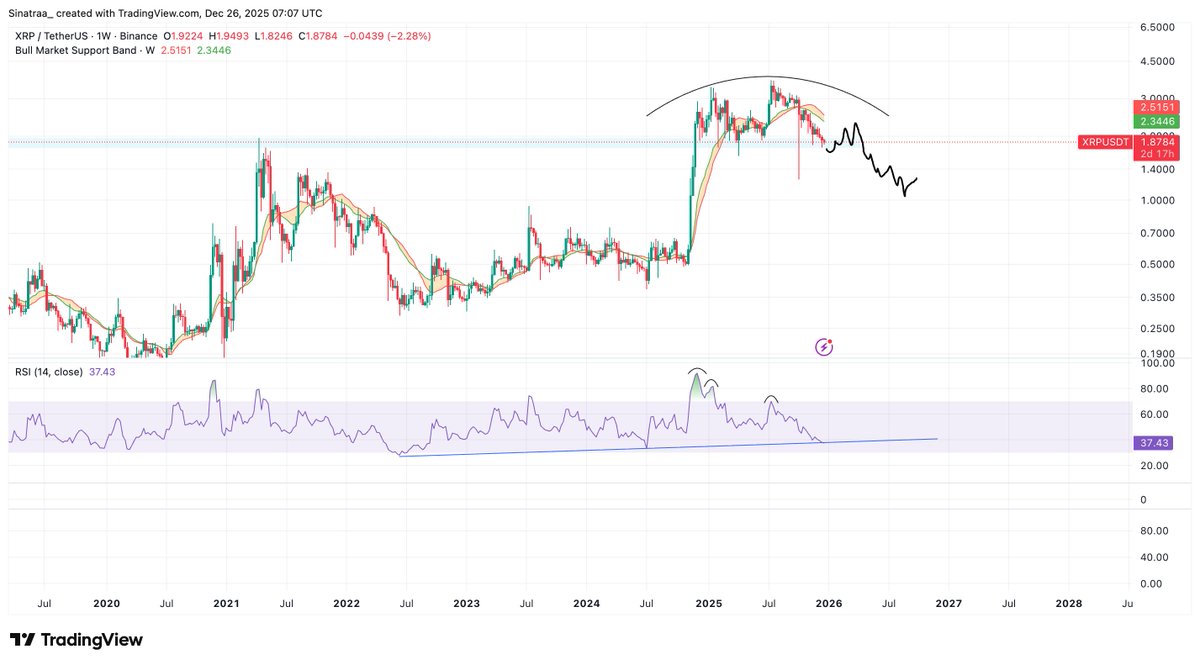1200x665 pixels.
Task: Click the 2025 time axis label
Action: tap(708, 604)
